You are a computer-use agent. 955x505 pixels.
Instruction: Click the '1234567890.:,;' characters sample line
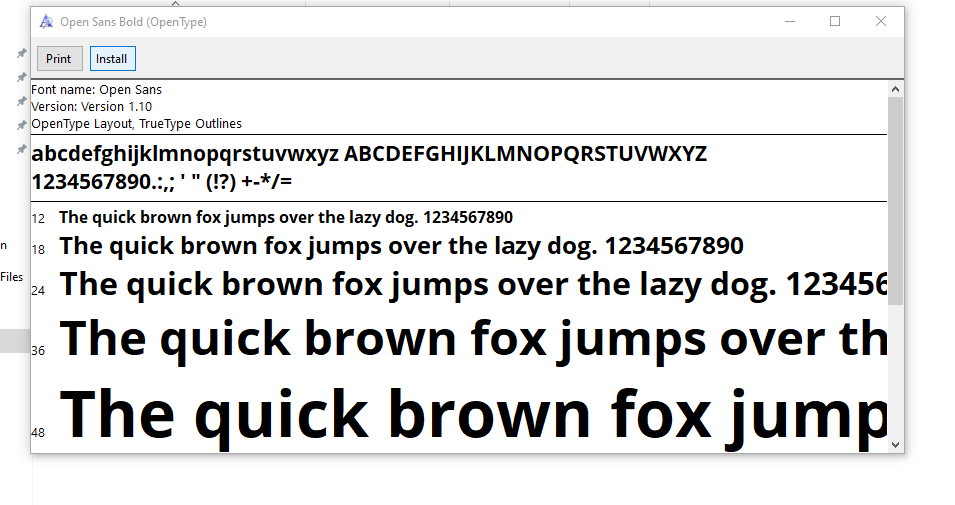coord(161,182)
